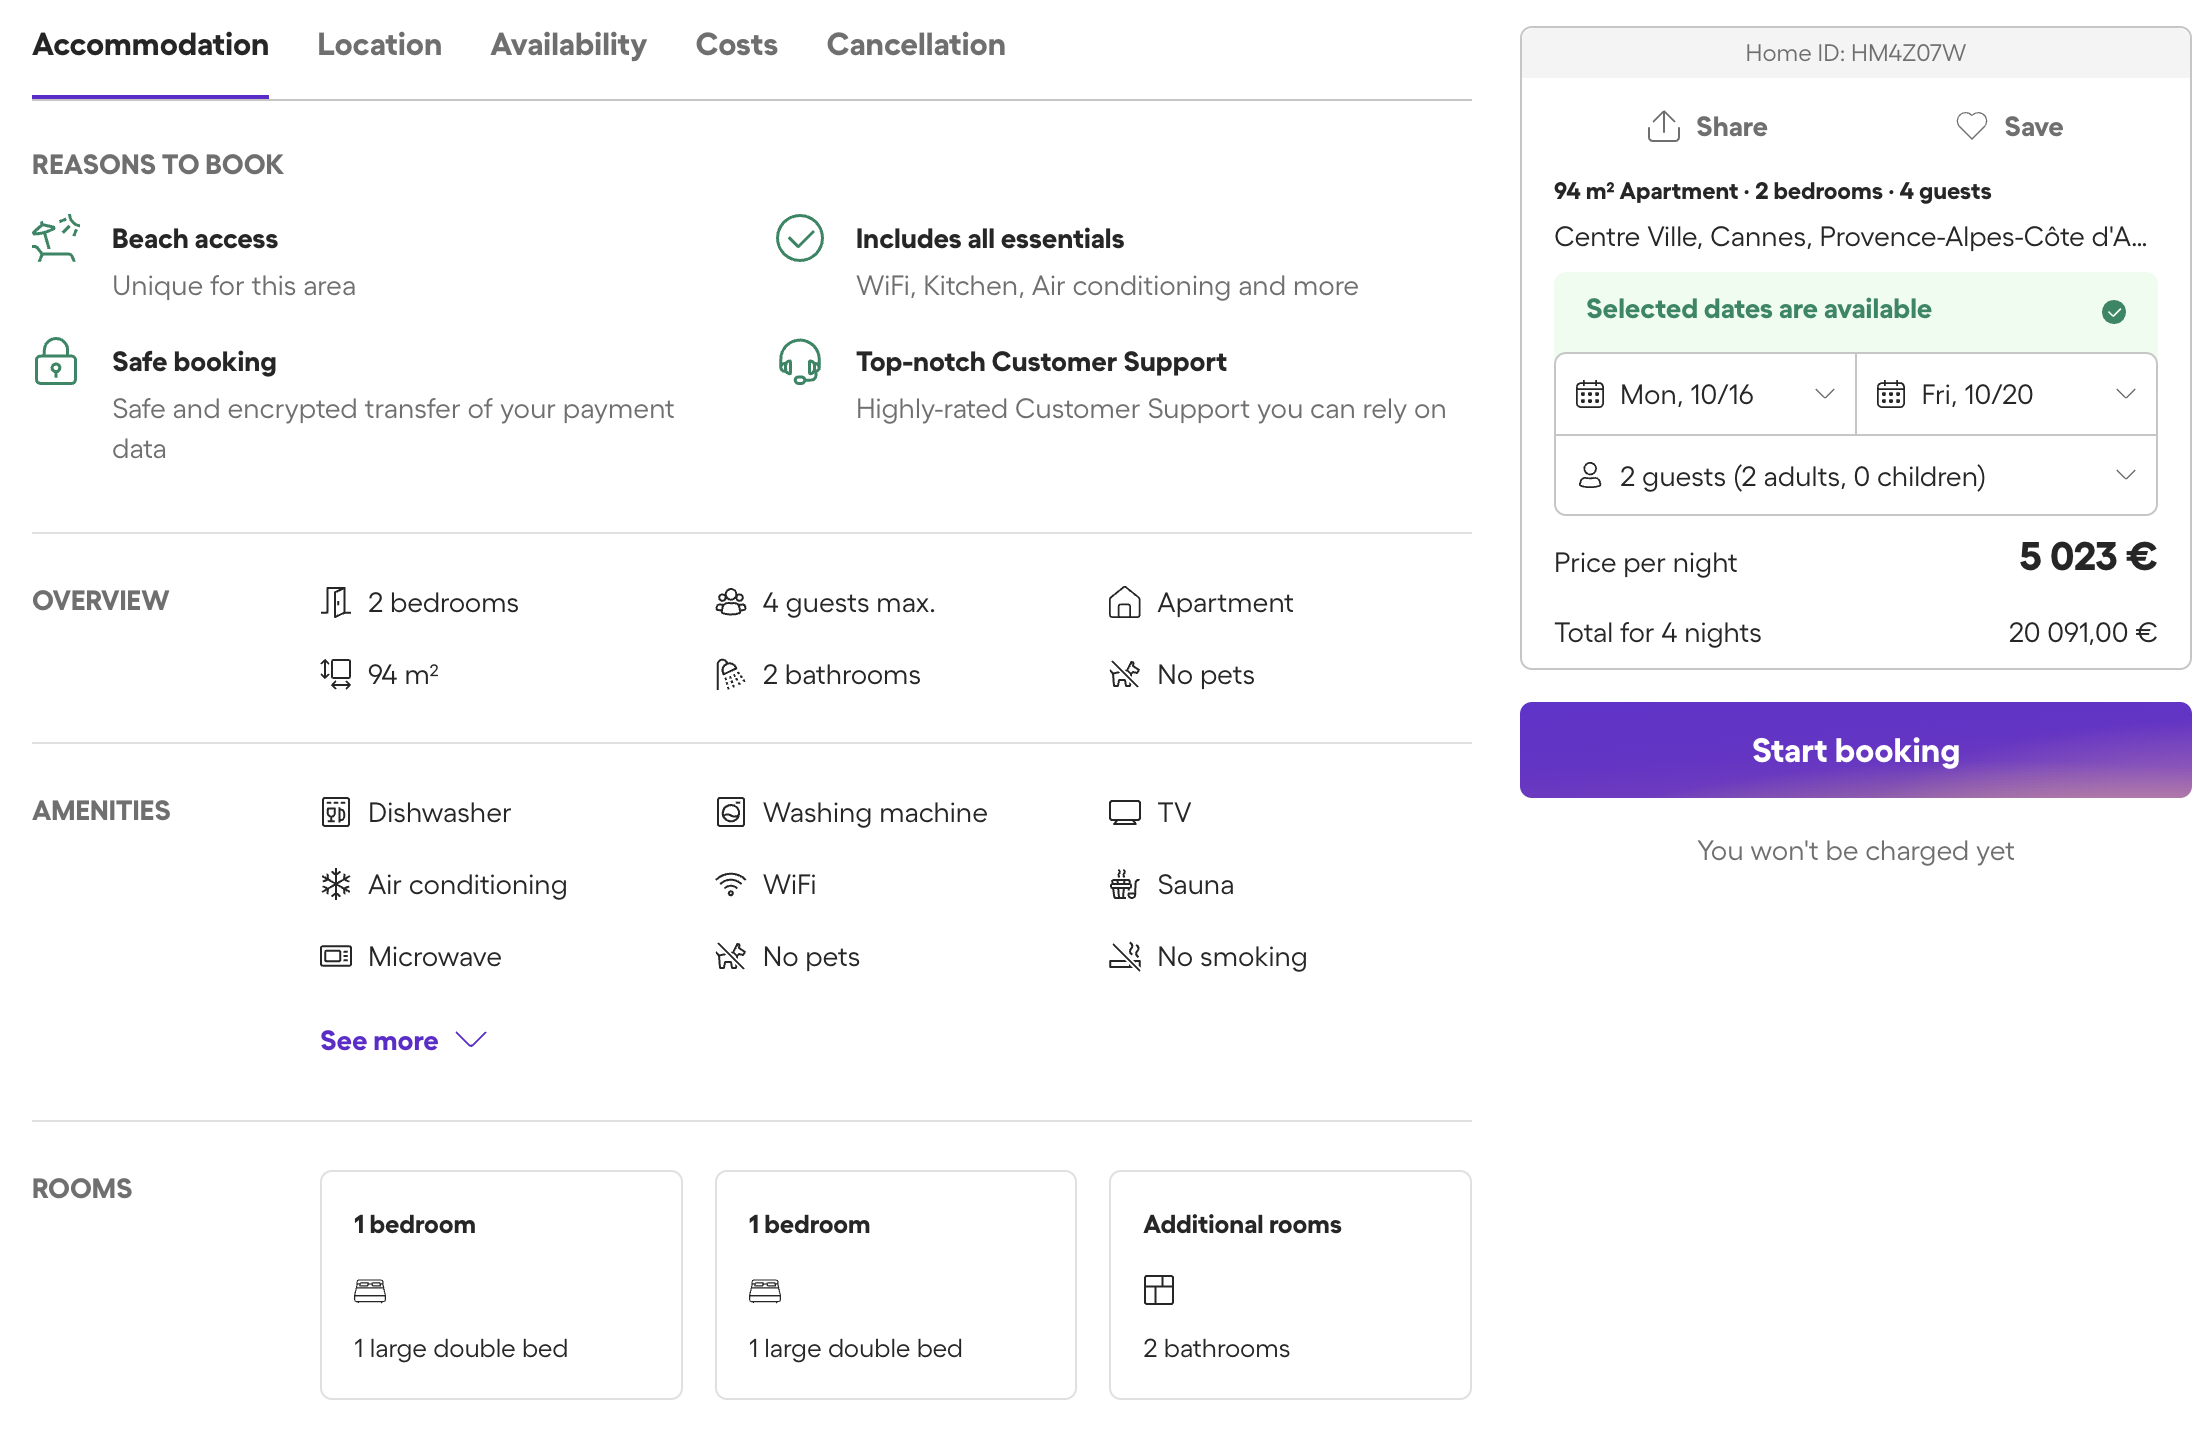The image size is (2204, 1444).
Task: Expand the 2 guests selector
Action: 1855,476
